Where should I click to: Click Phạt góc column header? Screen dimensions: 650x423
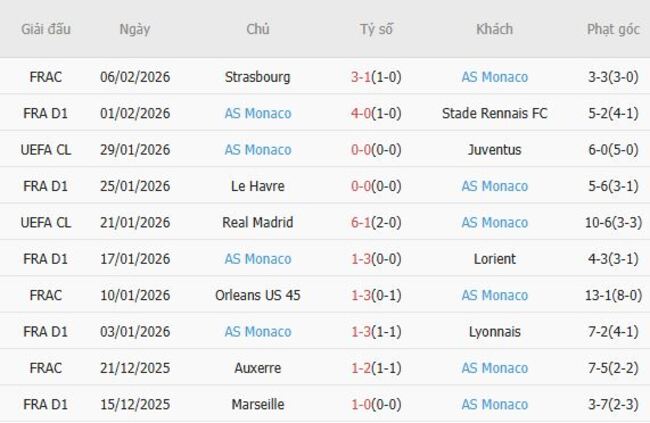613,29
